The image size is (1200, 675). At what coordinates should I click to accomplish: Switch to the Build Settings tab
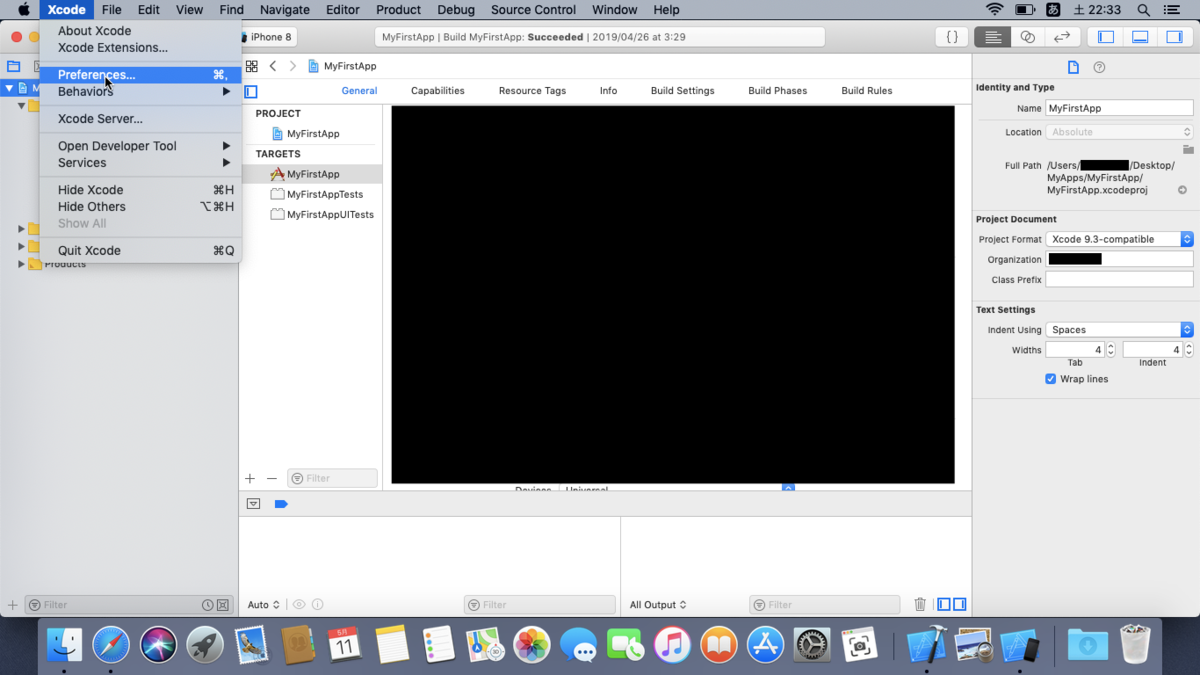pyautogui.click(x=683, y=90)
